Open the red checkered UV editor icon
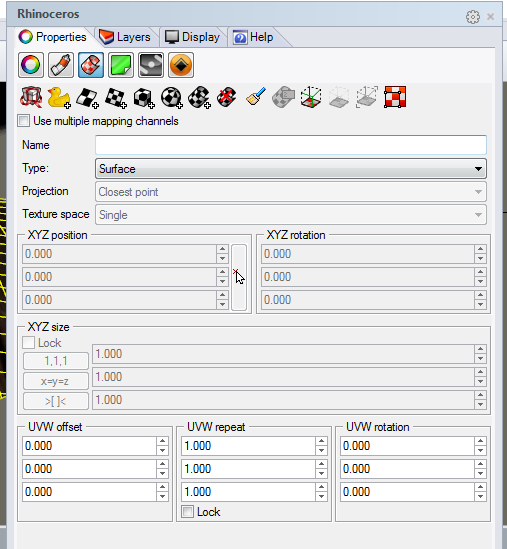Screen dimensions: 507x549 [x=395, y=97]
